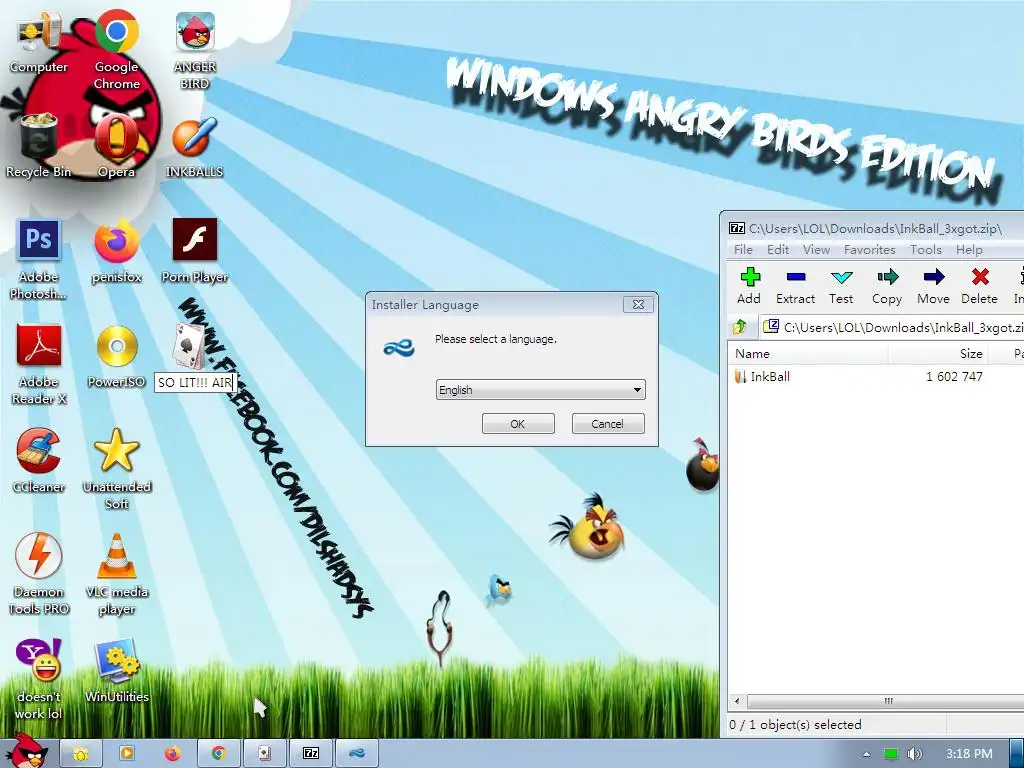Click the 3:18 PM clock
This screenshot has width=1024, height=768.
[969, 754]
